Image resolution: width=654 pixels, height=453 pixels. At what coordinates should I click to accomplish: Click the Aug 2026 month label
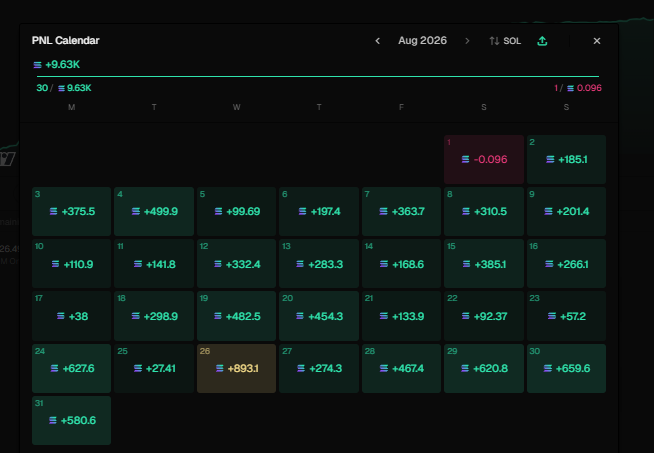pos(422,40)
